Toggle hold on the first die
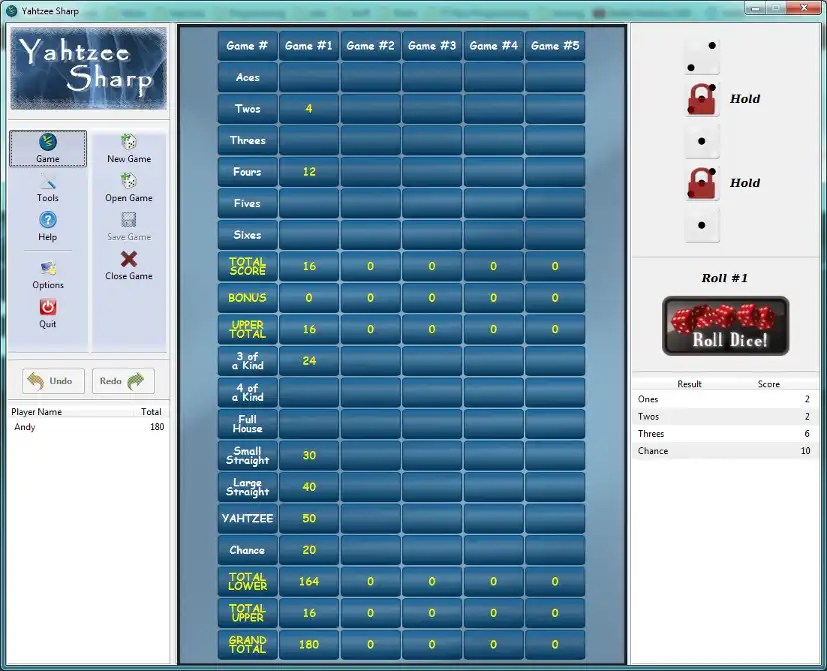The image size is (827, 671). point(702,56)
